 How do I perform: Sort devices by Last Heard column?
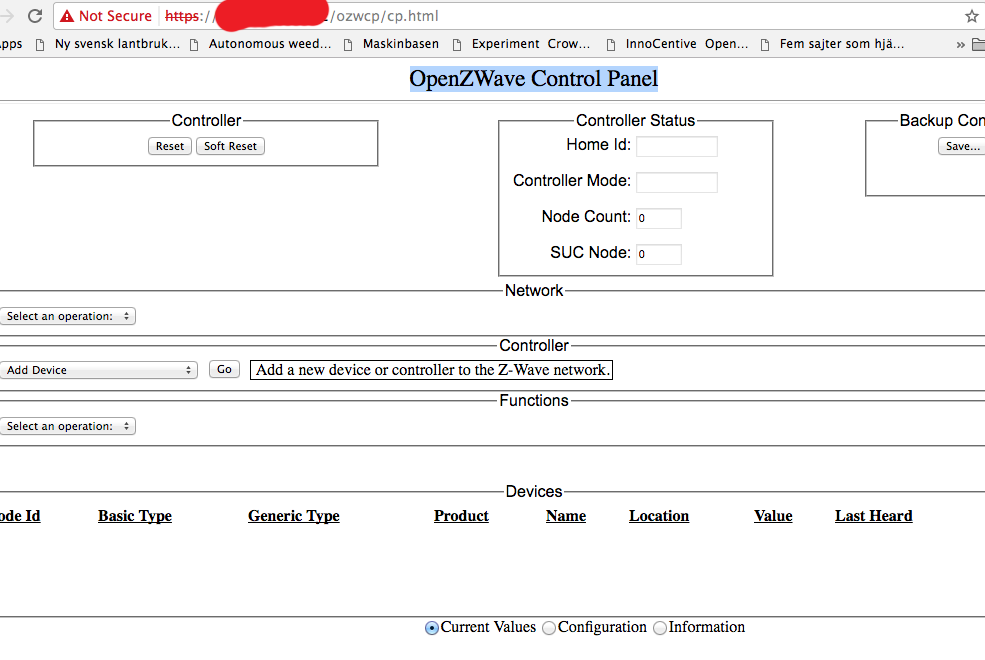[874, 516]
